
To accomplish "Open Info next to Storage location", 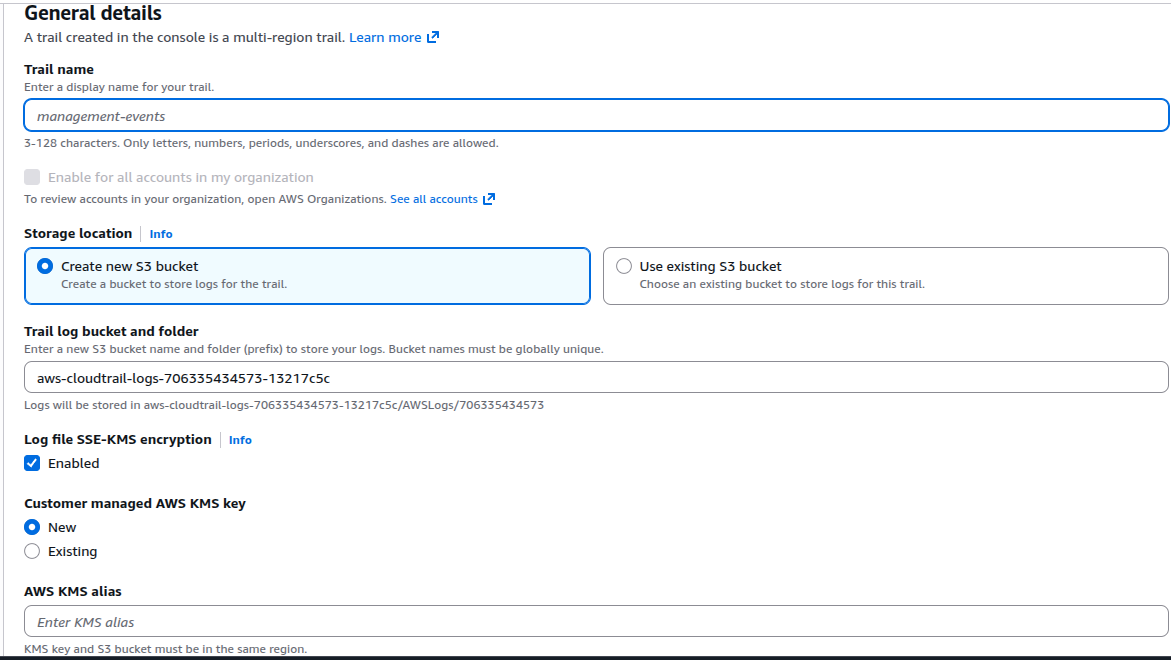I will click(x=161, y=234).
